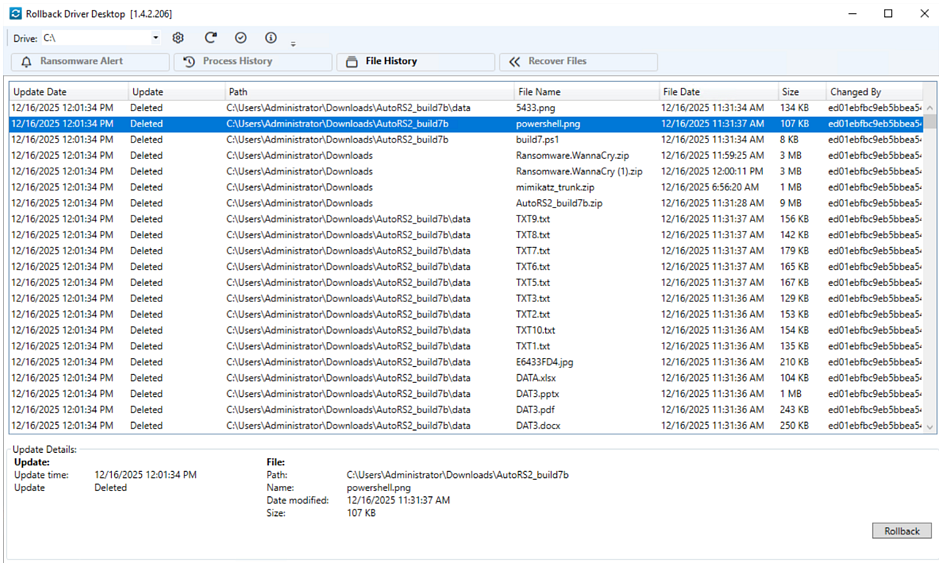This screenshot has width=940, height=563.
Task: Click the checkmark circle toolbar icon
Action: (240, 38)
